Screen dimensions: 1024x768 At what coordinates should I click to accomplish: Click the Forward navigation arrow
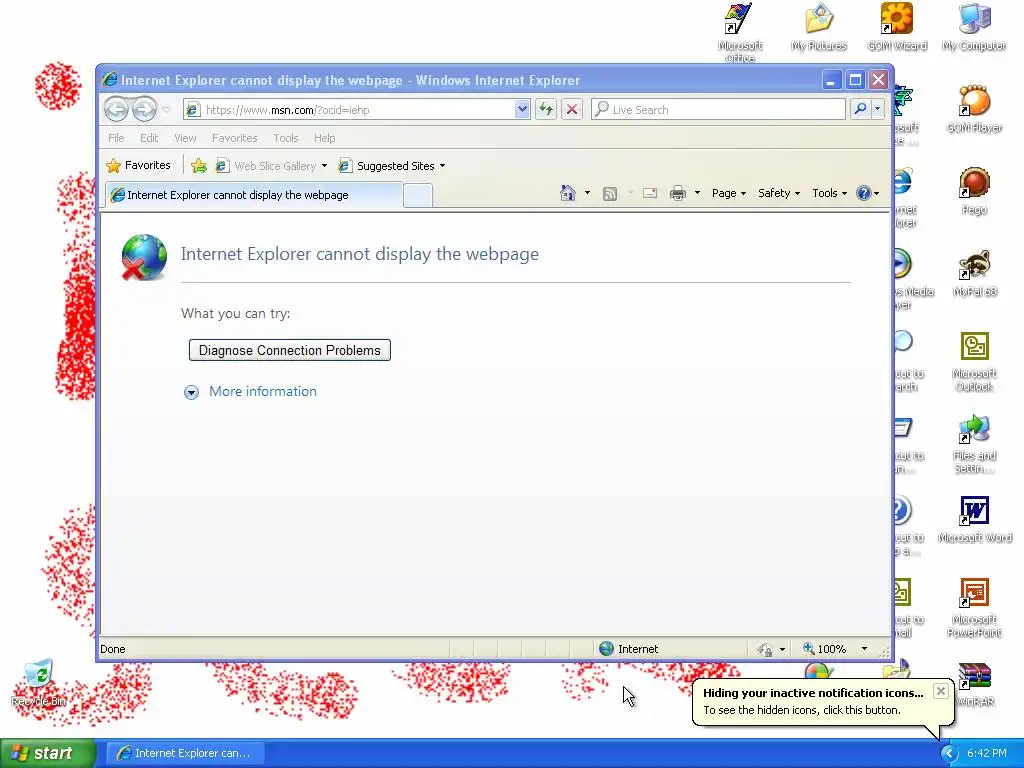click(x=144, y=109)
